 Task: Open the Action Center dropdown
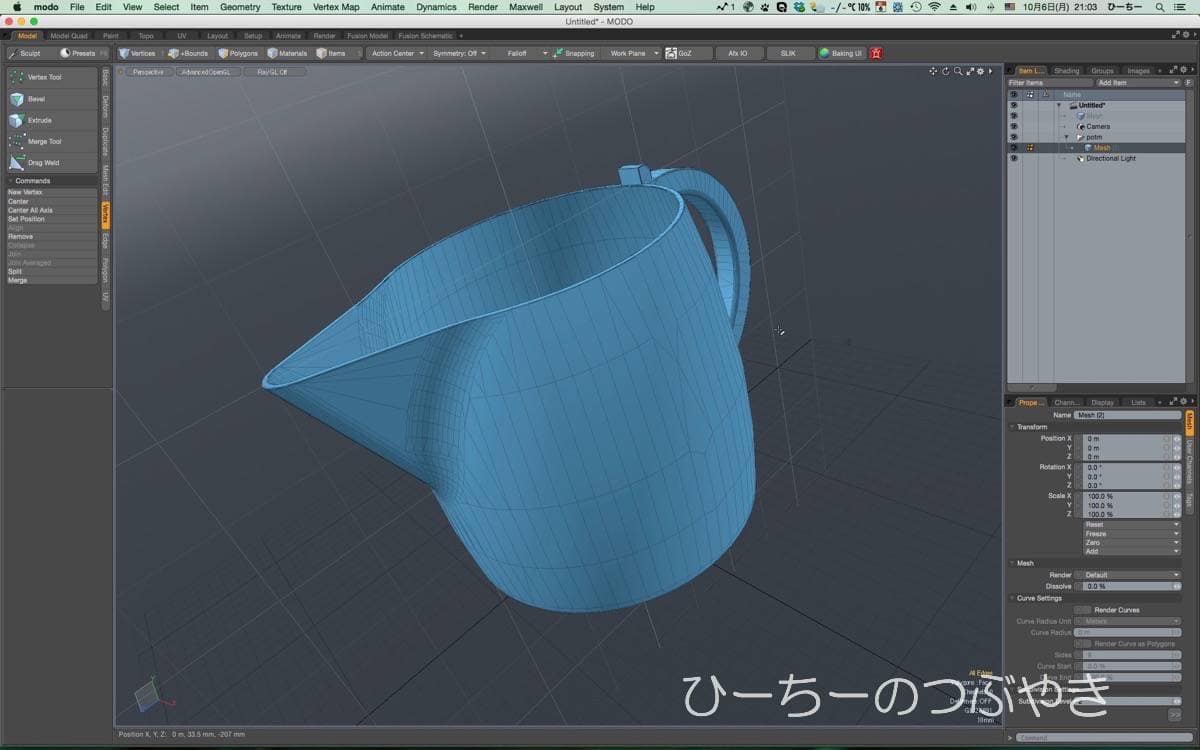pyautogui.click(x=397, y=53)
